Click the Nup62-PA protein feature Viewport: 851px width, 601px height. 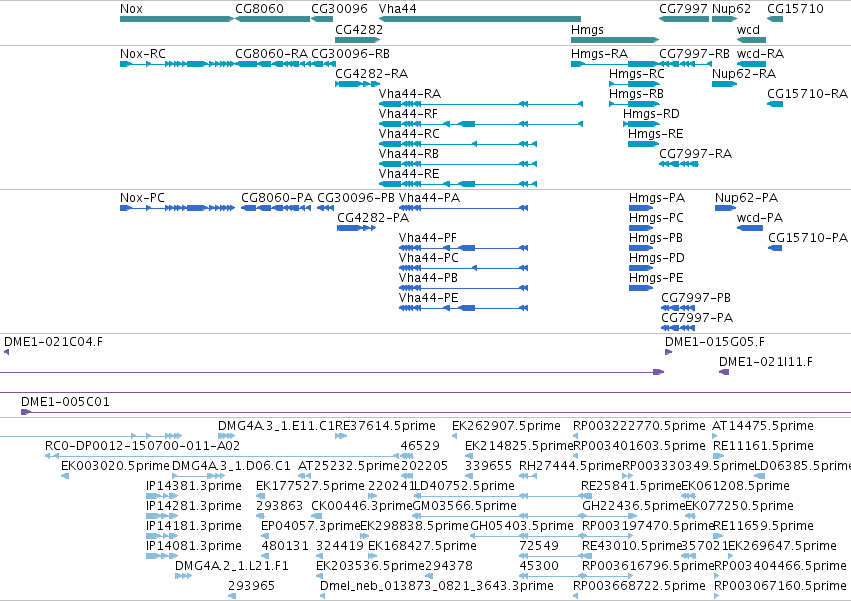pos(726,208)
